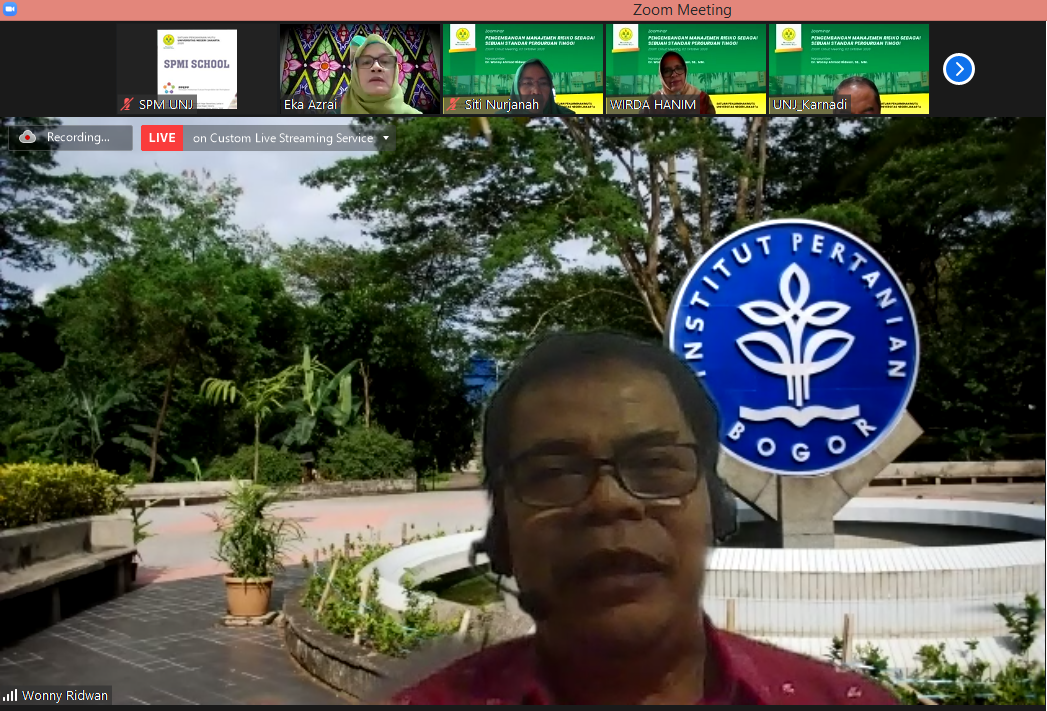The width and height of the screenshot is (1047, 711).
Task: Click the red dot inside the recording indicator
Action: [25, 138]
